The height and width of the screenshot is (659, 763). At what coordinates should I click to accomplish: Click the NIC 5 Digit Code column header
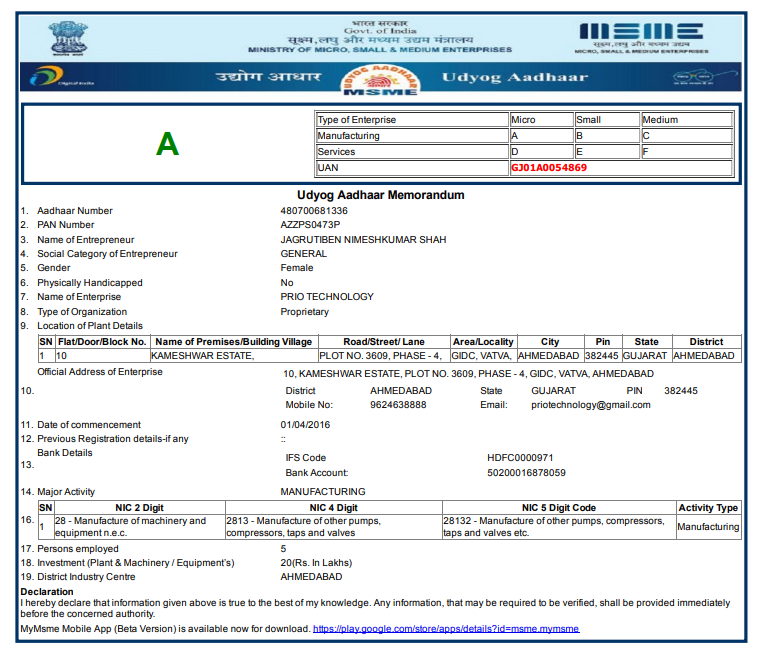pyautogui.click(x=558, y=508)
